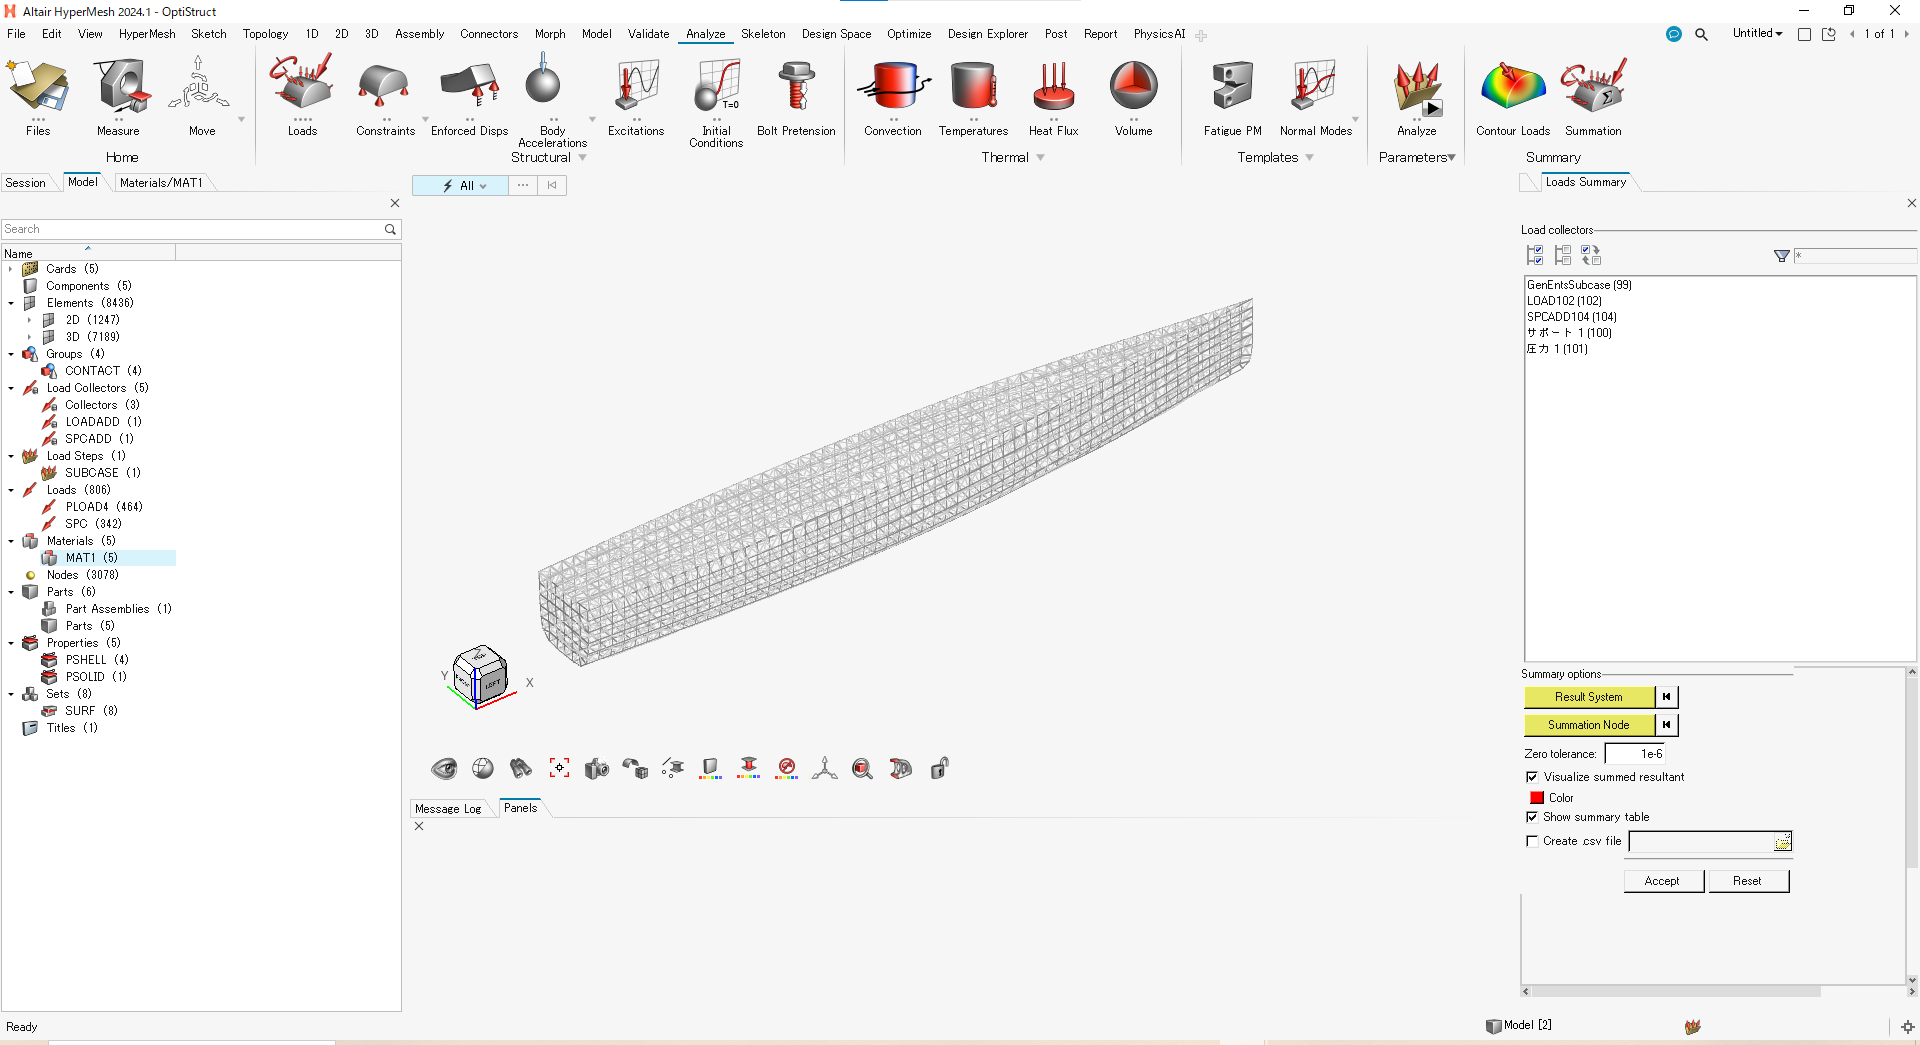Switch to the Session tab

(25, 183)
